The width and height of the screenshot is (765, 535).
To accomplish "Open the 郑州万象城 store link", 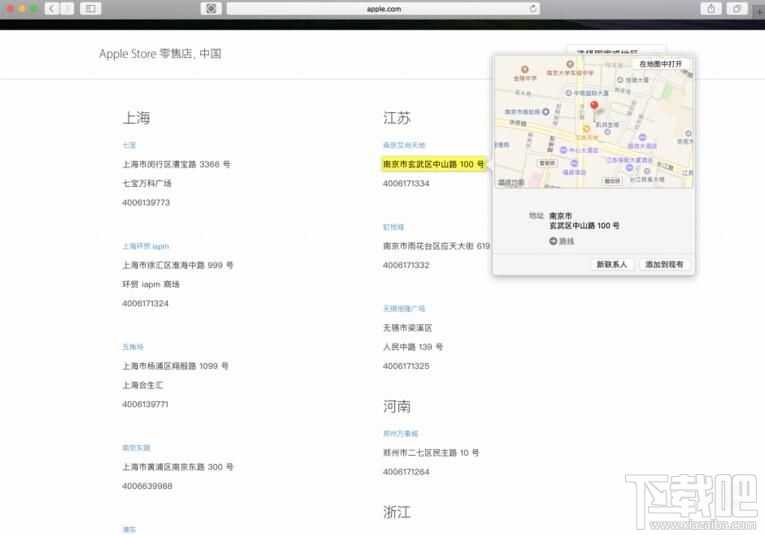I will (400, 434).
